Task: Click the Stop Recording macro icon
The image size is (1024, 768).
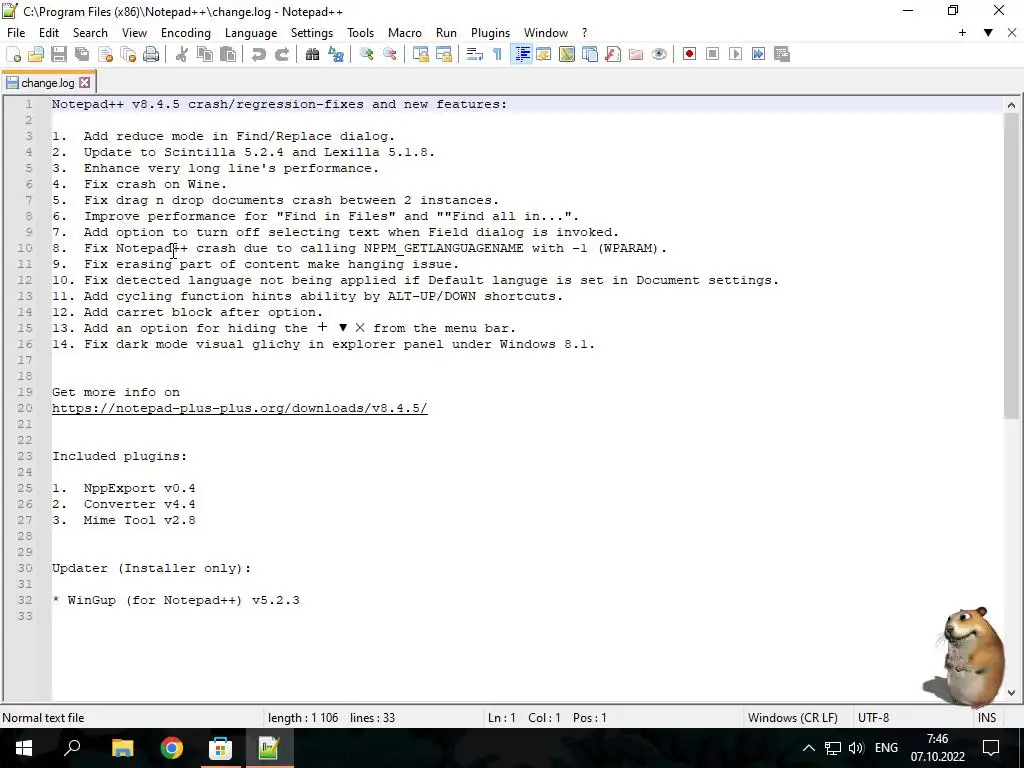Action: (x=712, y=54)
